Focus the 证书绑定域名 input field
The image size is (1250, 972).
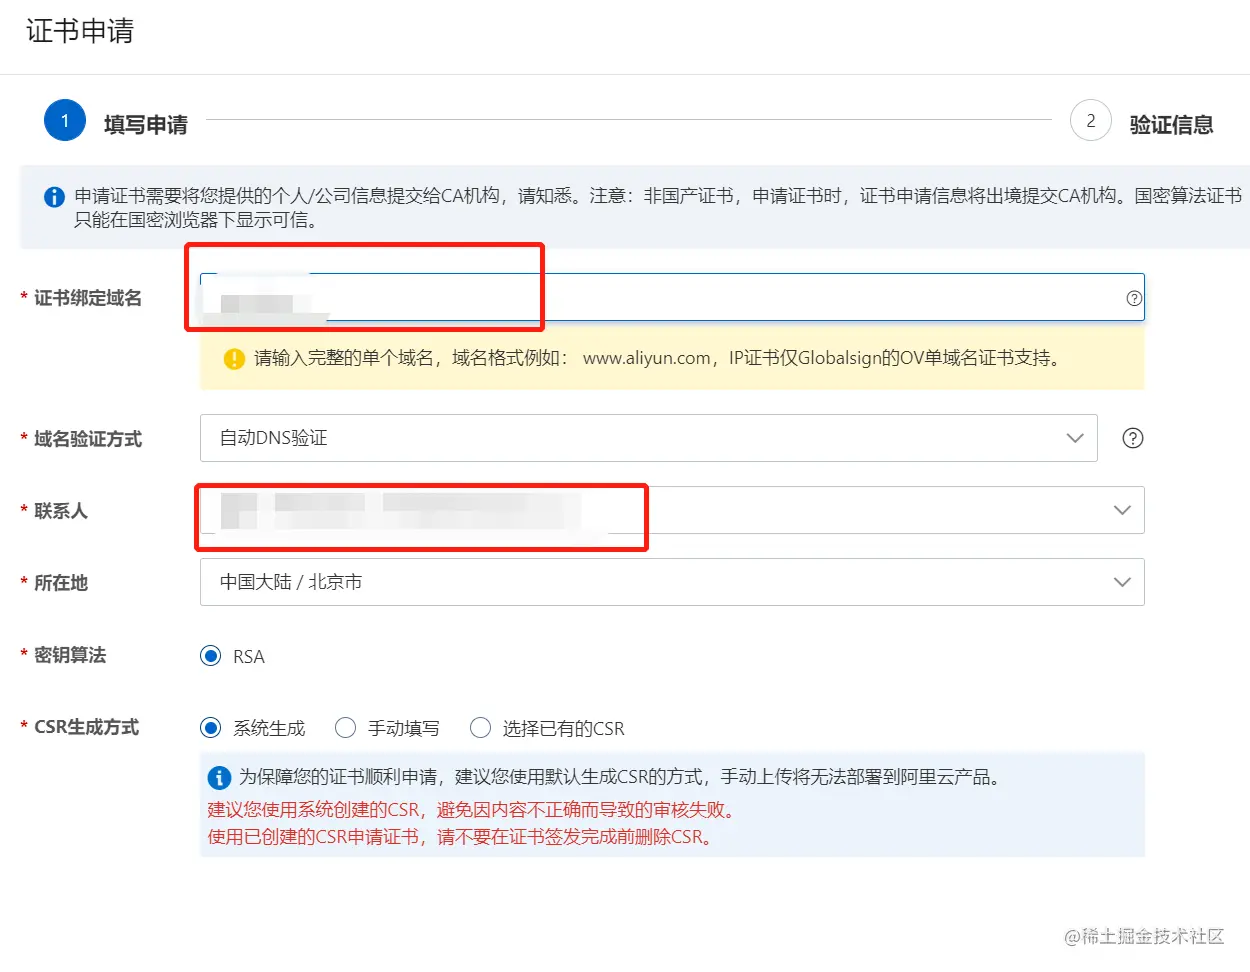point(672,298)
